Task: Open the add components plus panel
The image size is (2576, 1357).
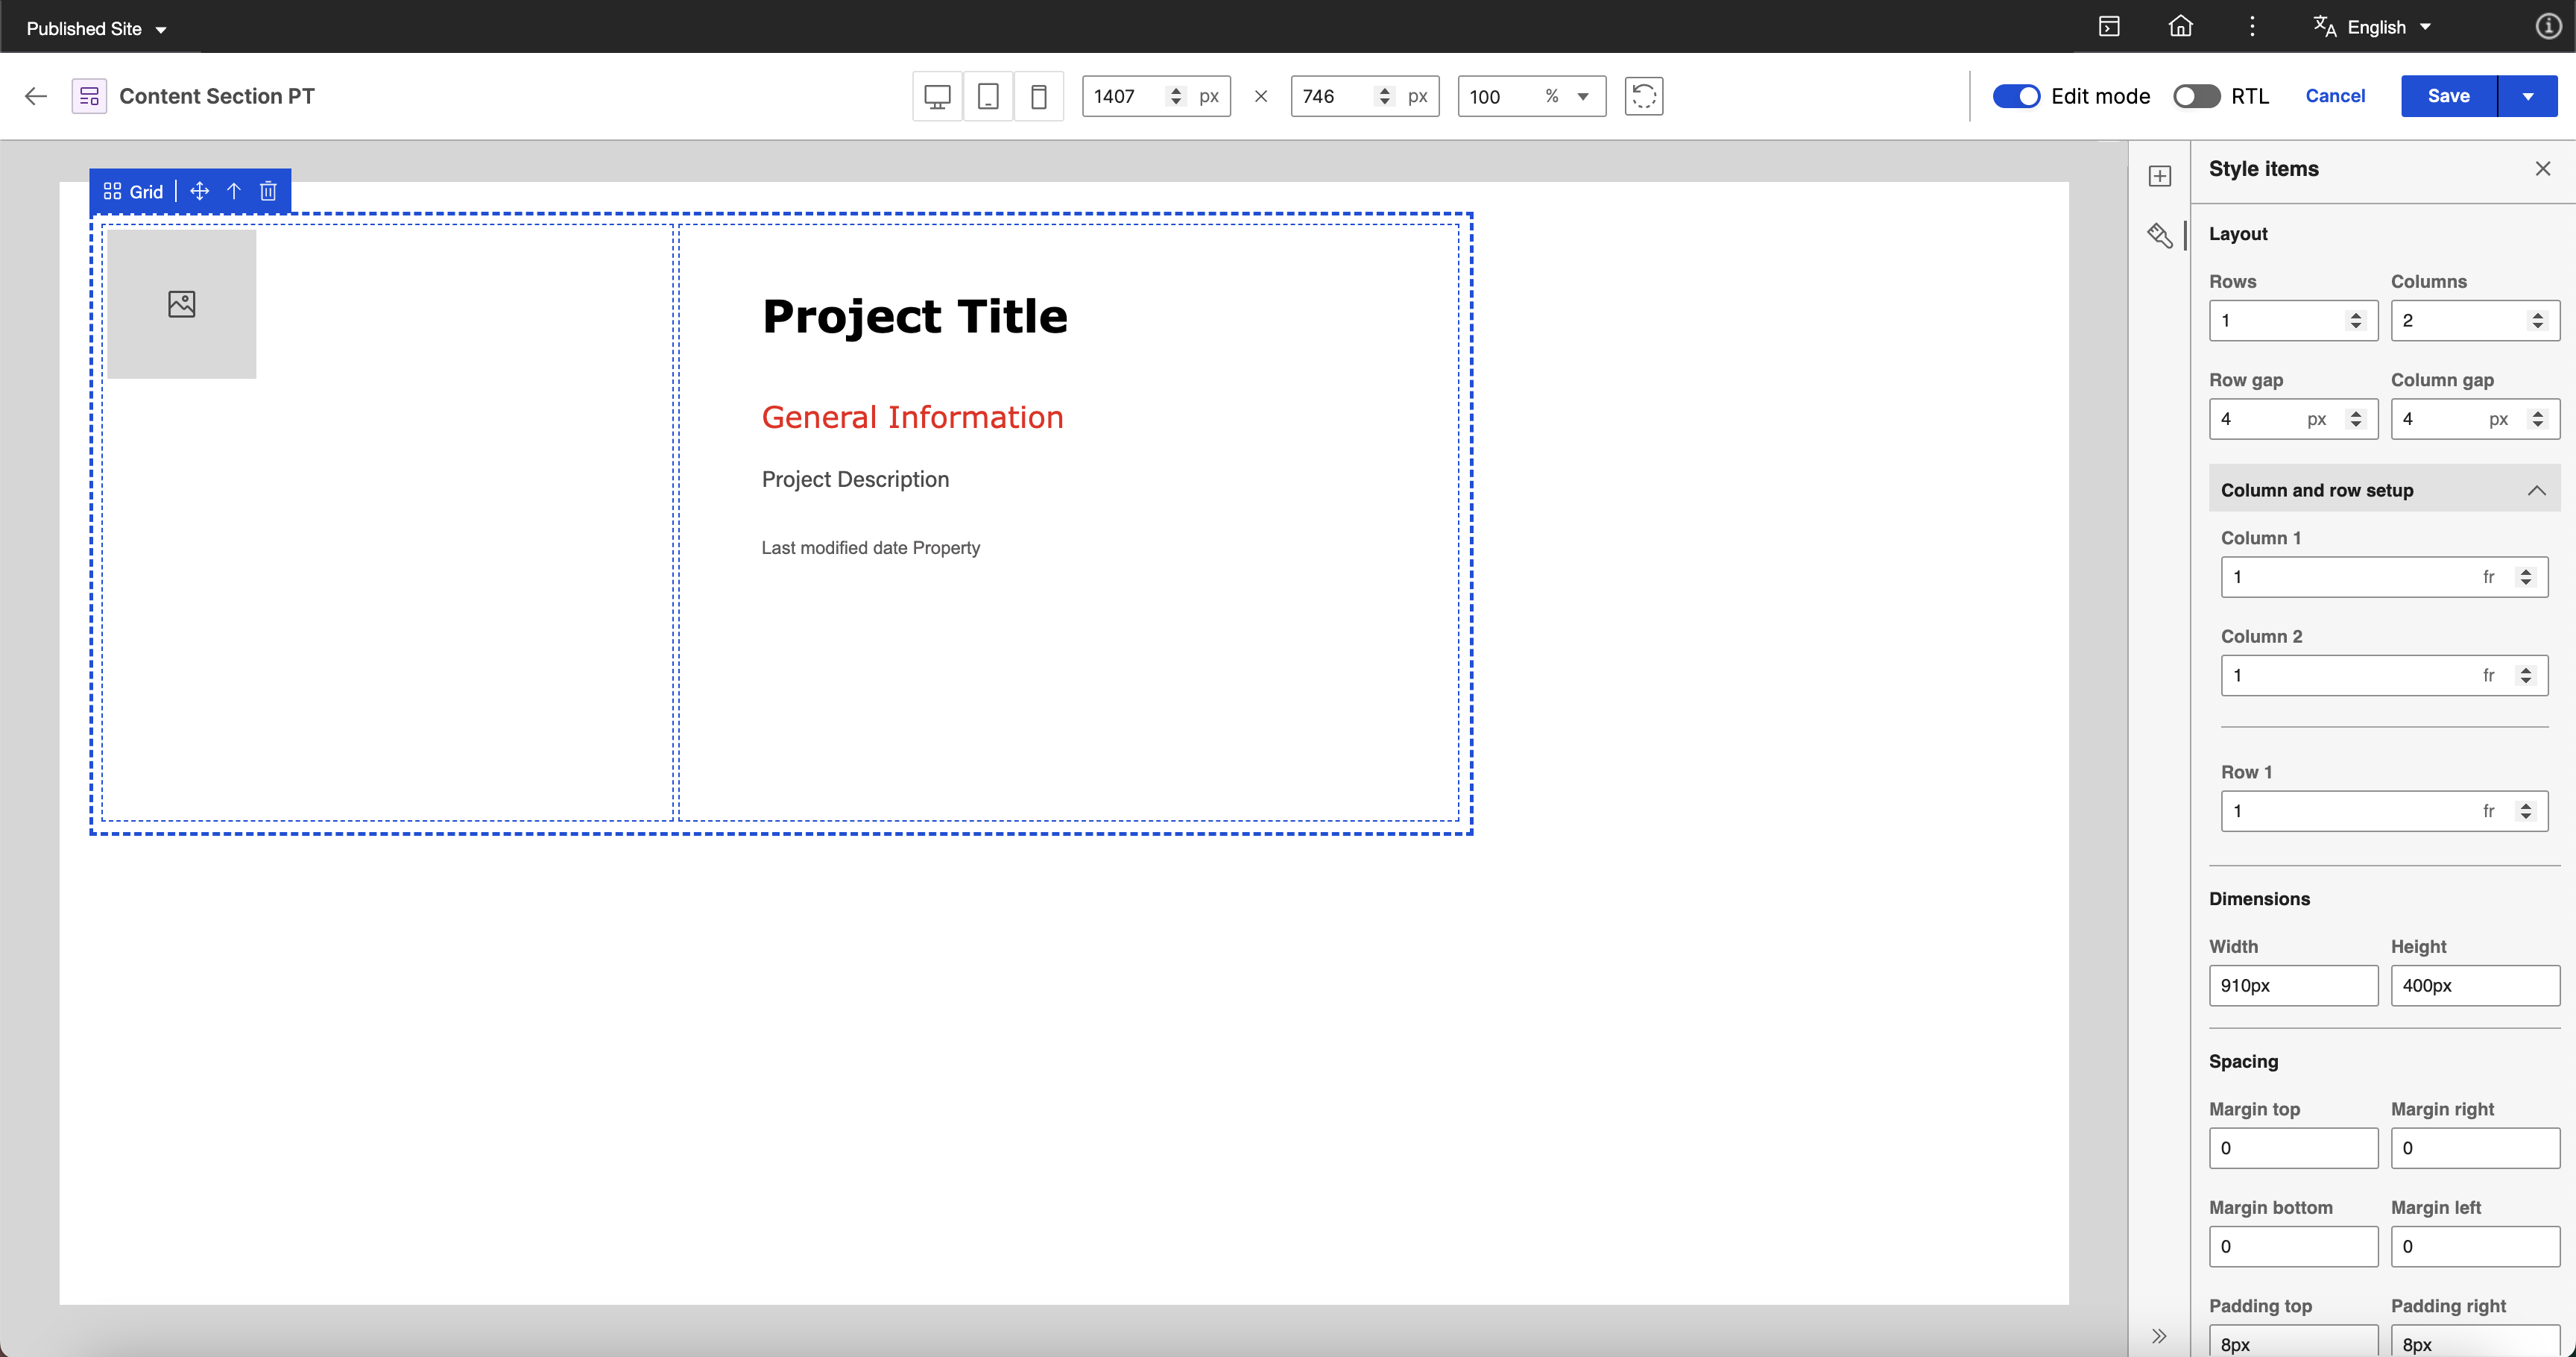Action: (x=2160, y=176)
